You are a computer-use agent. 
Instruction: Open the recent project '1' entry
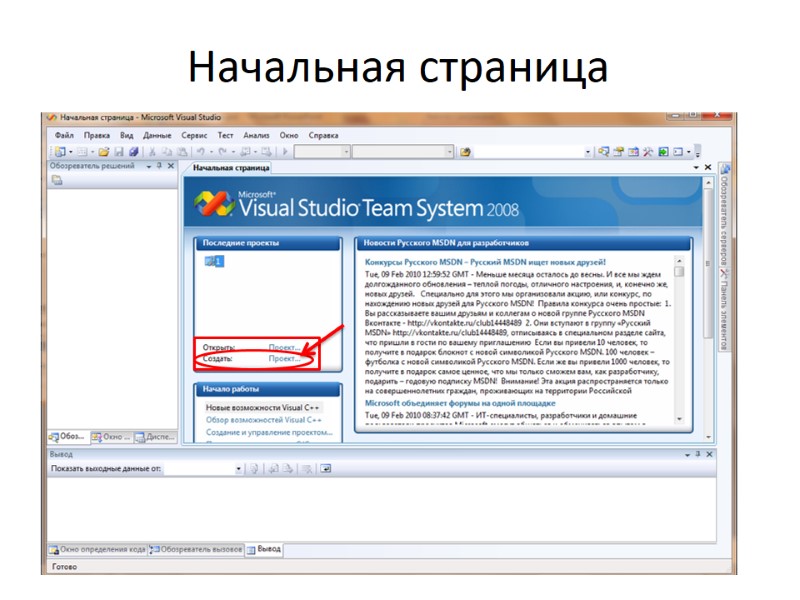pyautogui.click(x=214, y=261)
